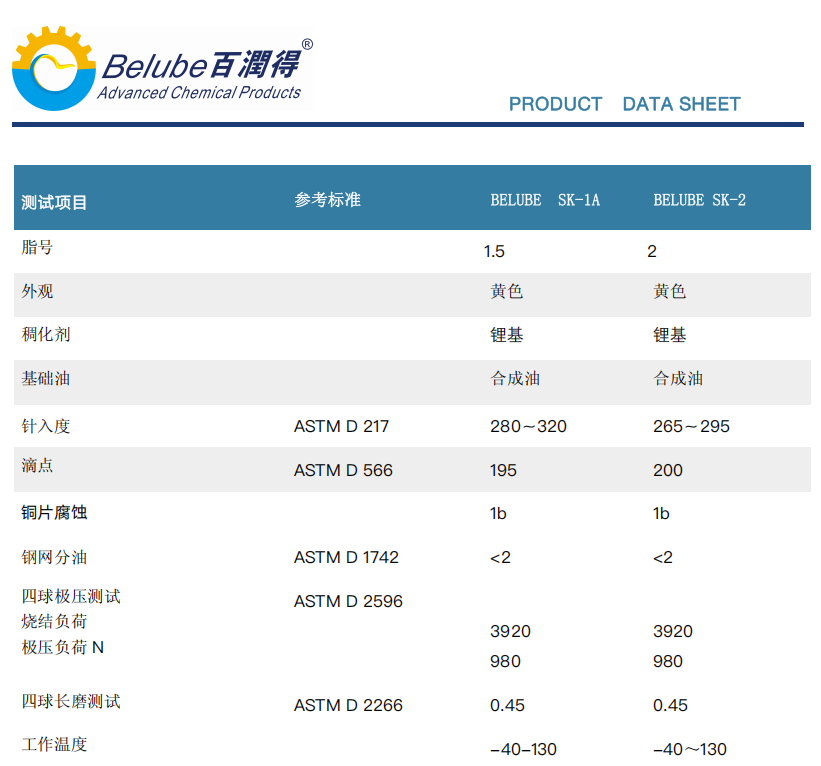
Task: Click the '脂号' row label
Action: [x=37, y=247]
